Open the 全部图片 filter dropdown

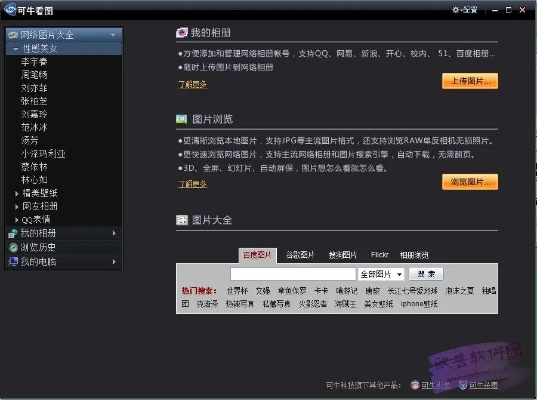coord(381,274)
